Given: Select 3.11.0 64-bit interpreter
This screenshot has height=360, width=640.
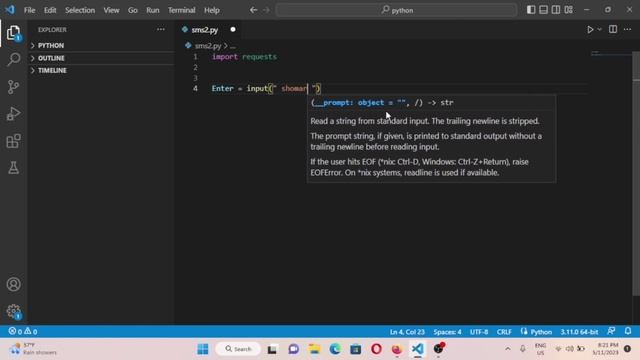Looking at the screenshot, I should pos(579,332).
